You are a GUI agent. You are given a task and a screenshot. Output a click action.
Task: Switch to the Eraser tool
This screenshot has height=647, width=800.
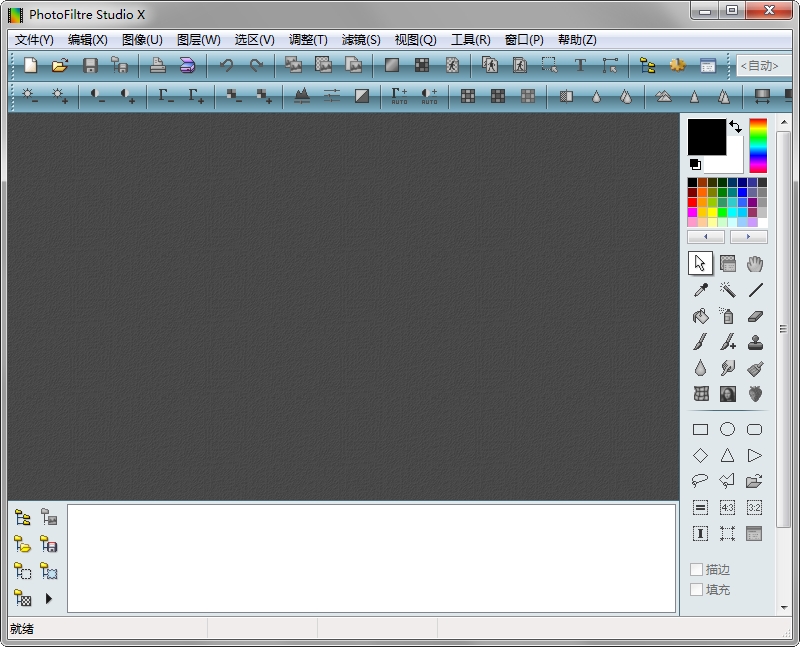pyautogui.click(x=755, y=315)
